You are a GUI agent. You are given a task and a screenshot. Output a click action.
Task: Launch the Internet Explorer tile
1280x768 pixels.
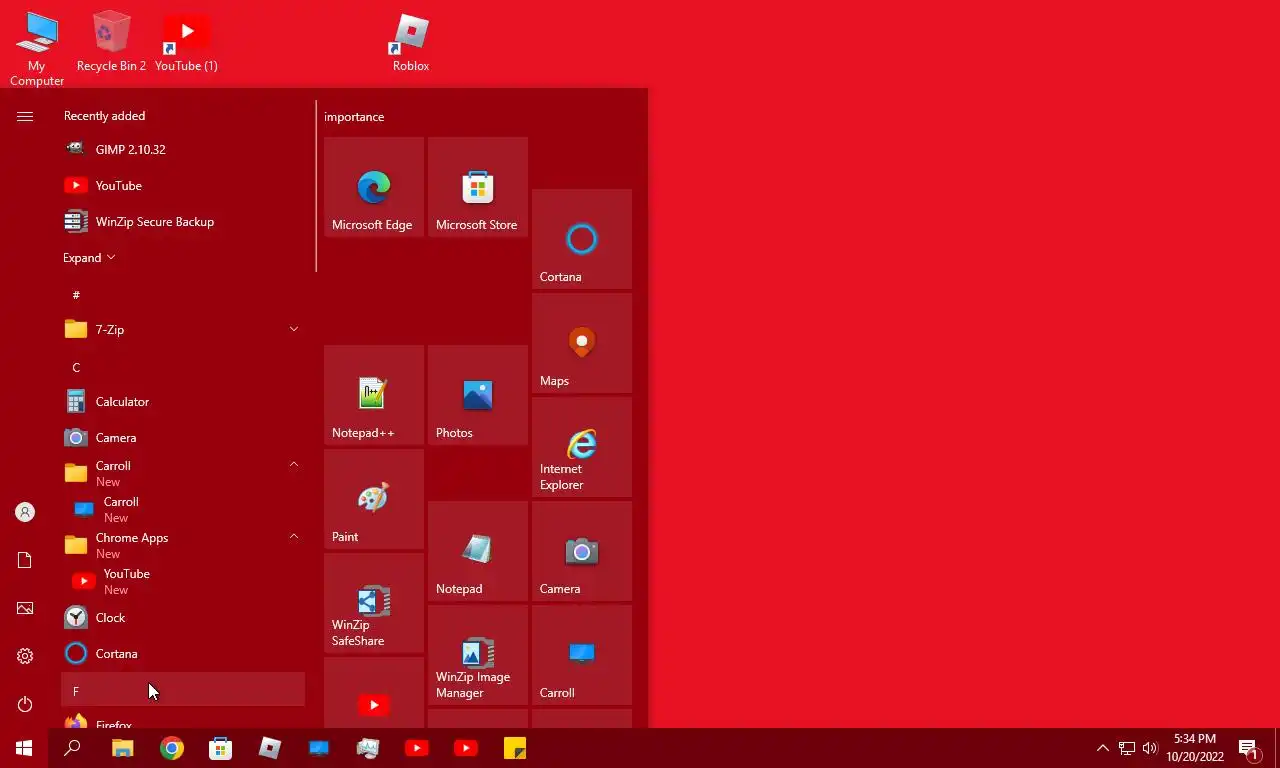pos(582,447)
